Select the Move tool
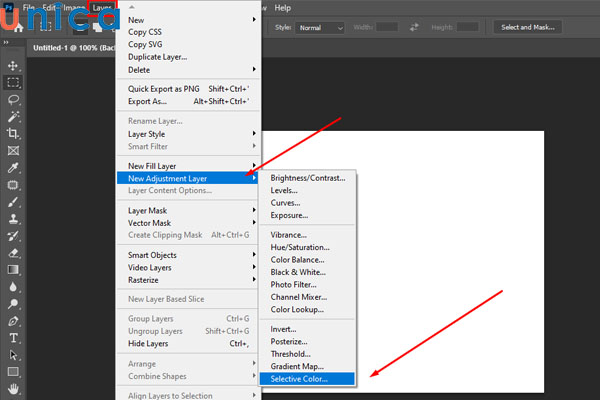Image resolution: width=600 pixels, height=400 pixels. point(14,65)
